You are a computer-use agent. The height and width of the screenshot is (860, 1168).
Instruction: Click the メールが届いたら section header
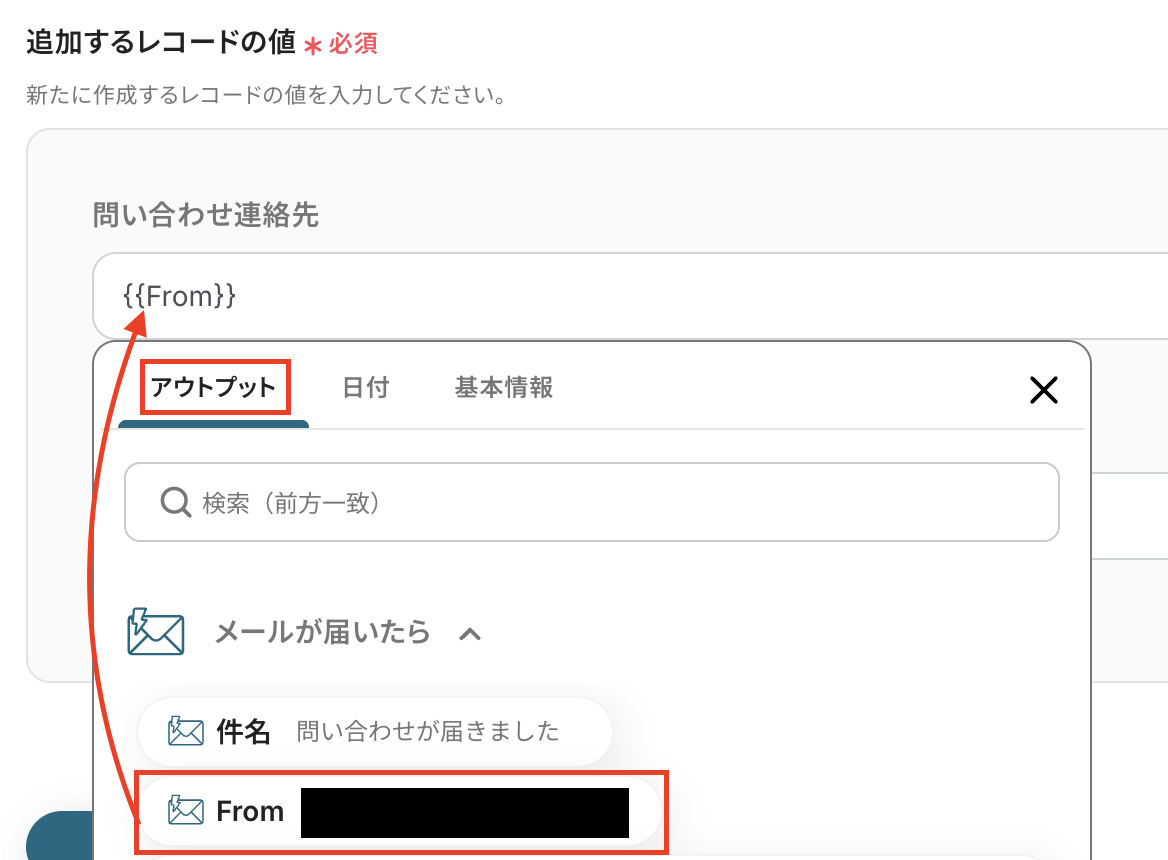pyautogui.click(x=322, y=632)
